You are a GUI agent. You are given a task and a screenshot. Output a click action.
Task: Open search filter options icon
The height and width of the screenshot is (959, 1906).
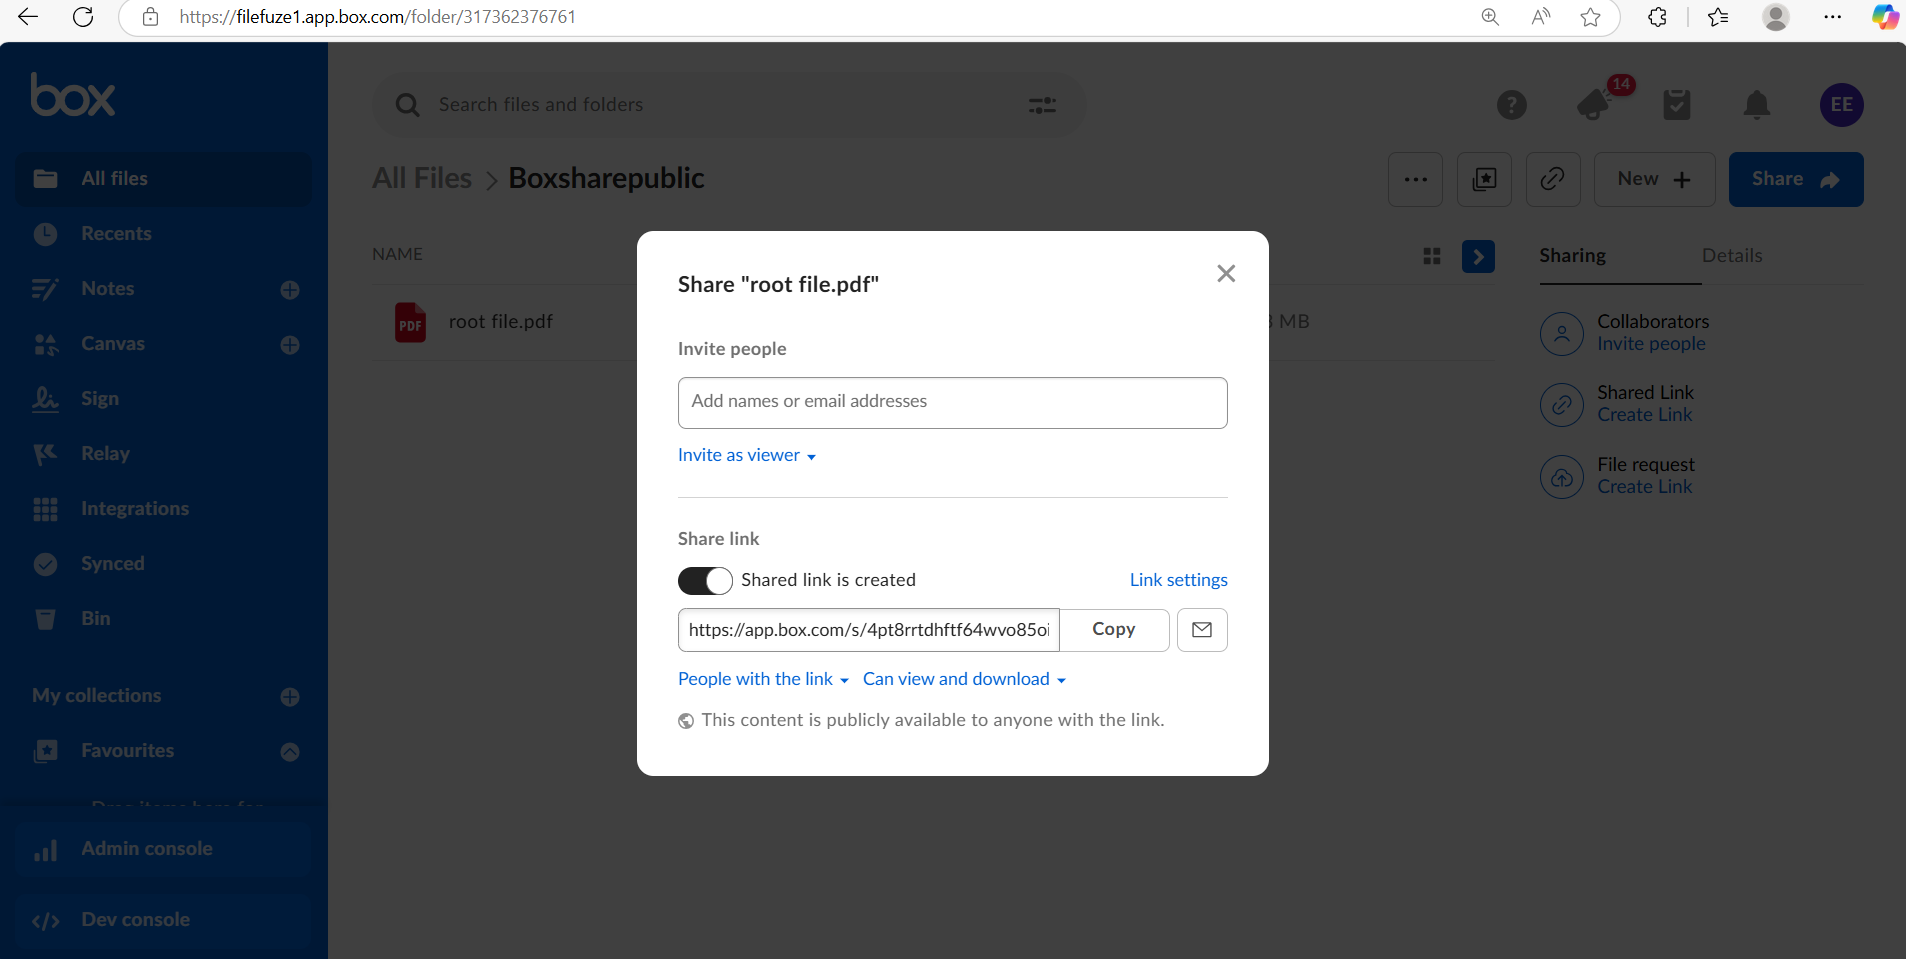point(1042,105)
